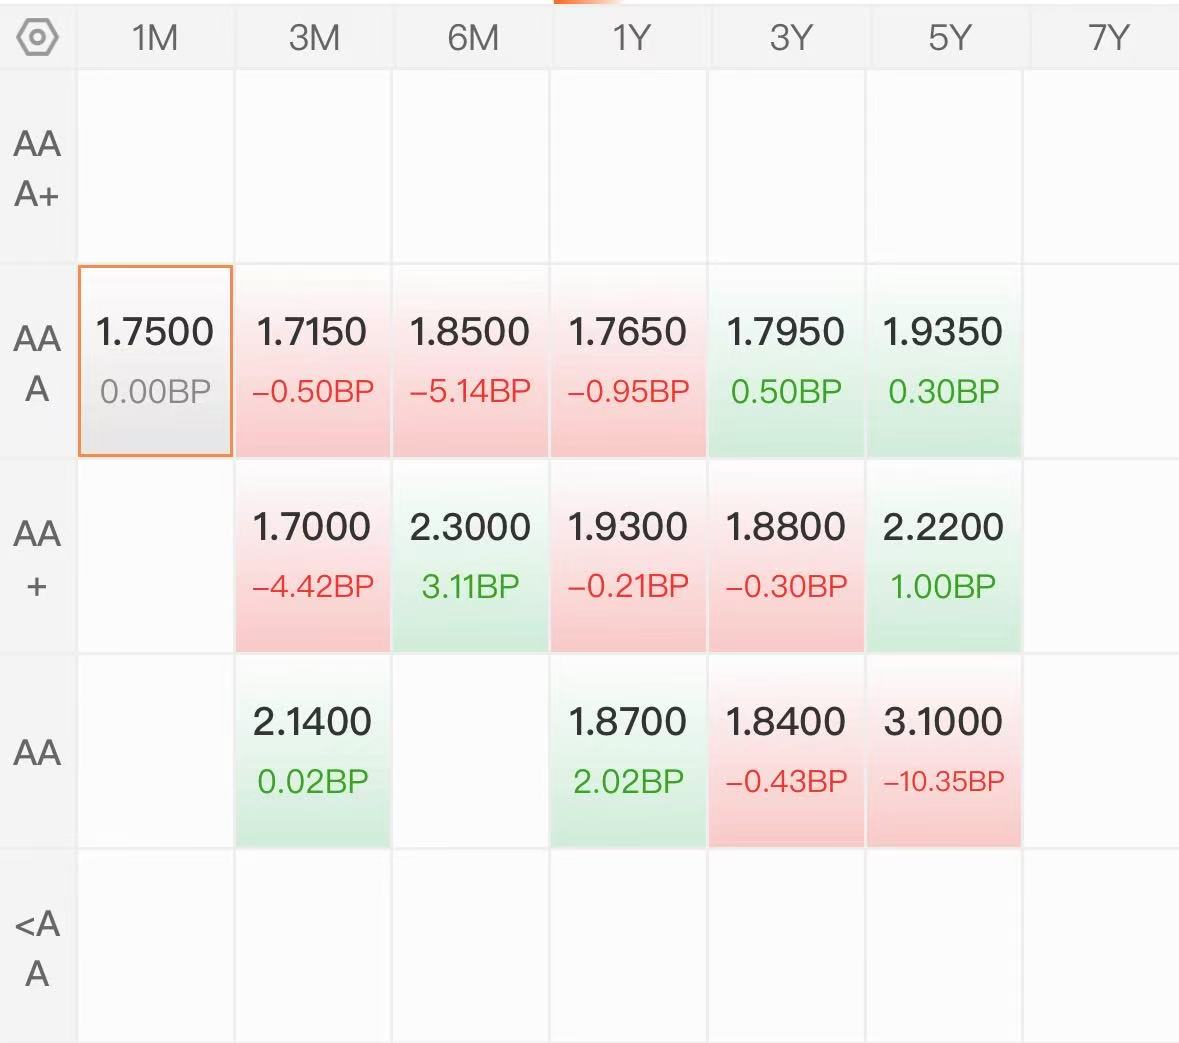Image resolution: width=1179 pixels, height=1043 pixels.
Task: Select the AA+ rating row label
Action: point(37,558)
